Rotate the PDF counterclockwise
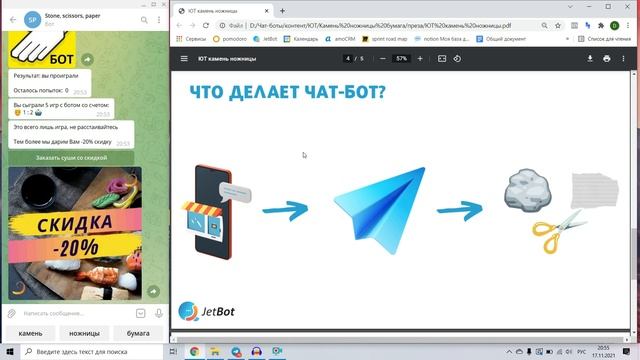 [457, 59]
